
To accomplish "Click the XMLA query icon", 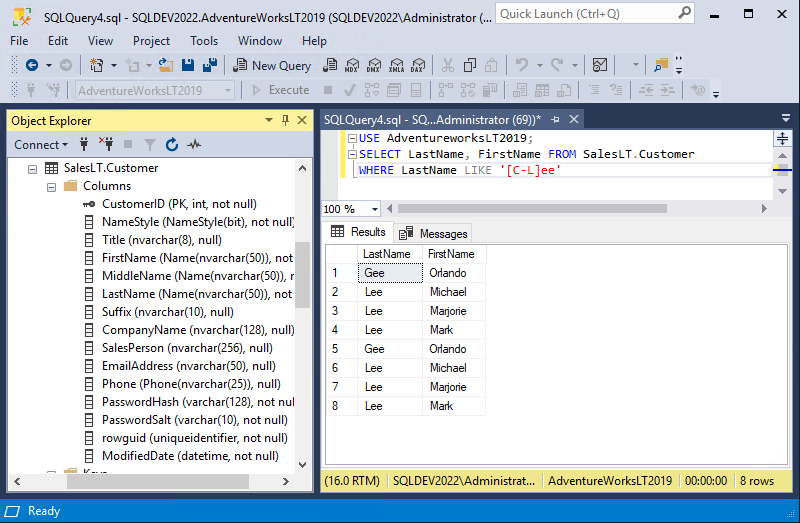I will point(396,65).
